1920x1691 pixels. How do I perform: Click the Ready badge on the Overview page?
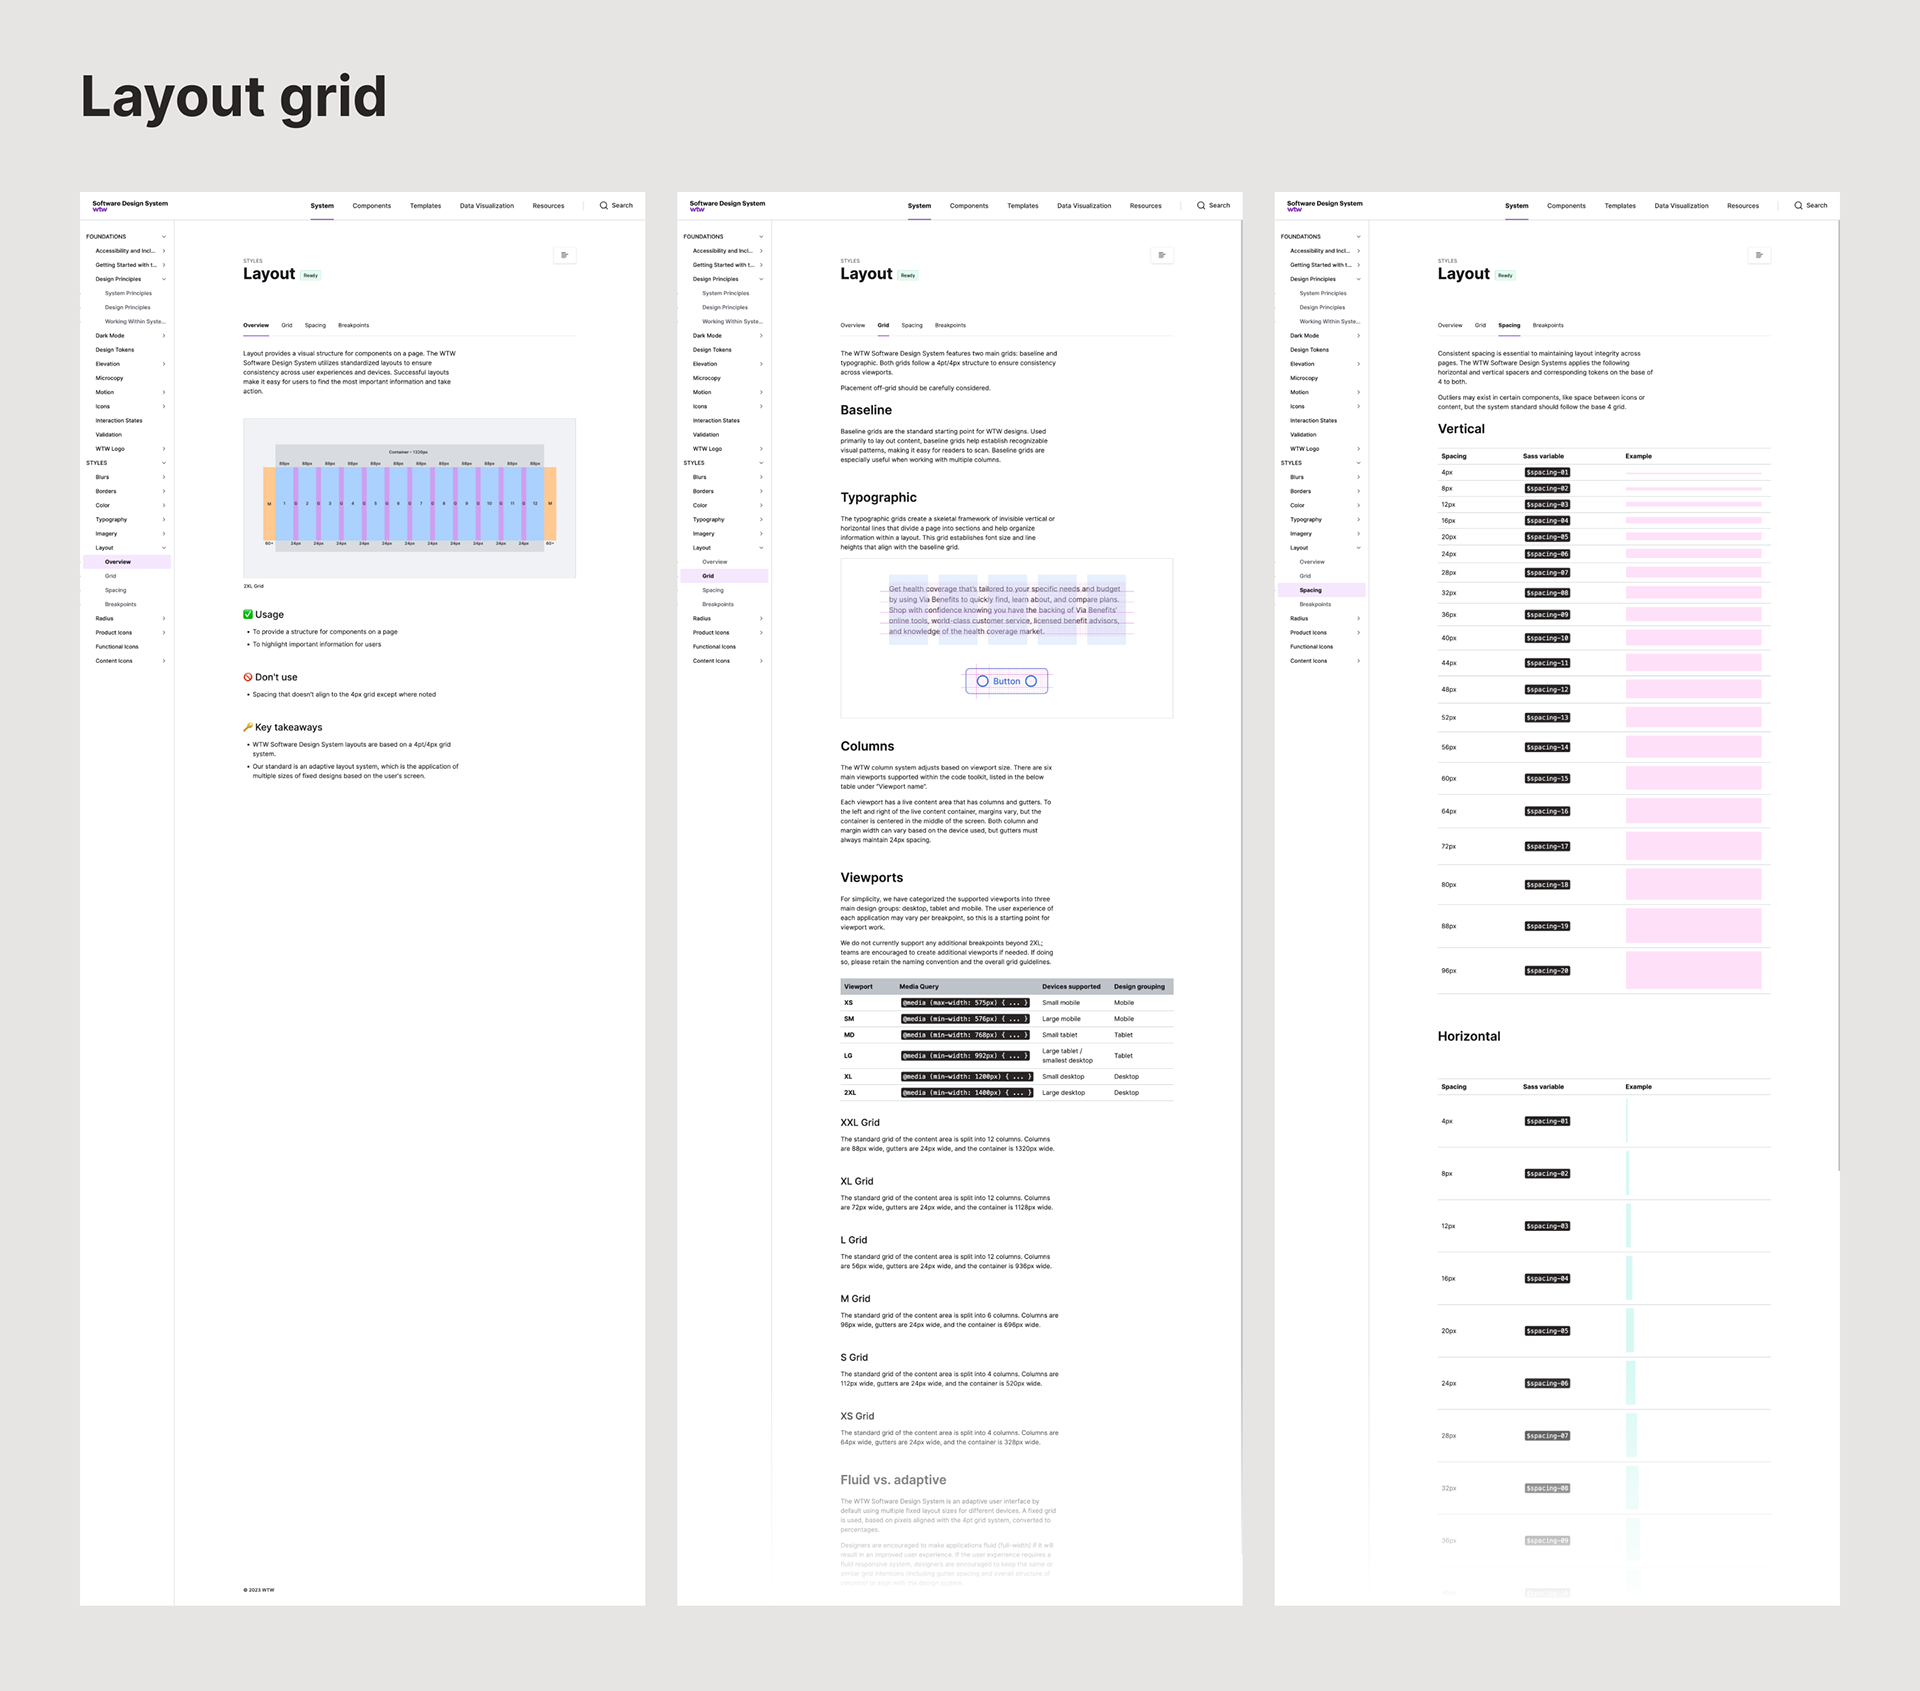pyautogui.click(x=311, y=275)
